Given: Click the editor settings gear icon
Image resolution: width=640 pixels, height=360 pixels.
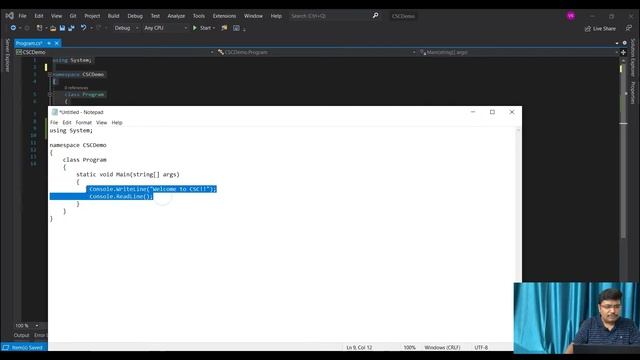Looking at the screenshot, I should [x=624, y=43].
